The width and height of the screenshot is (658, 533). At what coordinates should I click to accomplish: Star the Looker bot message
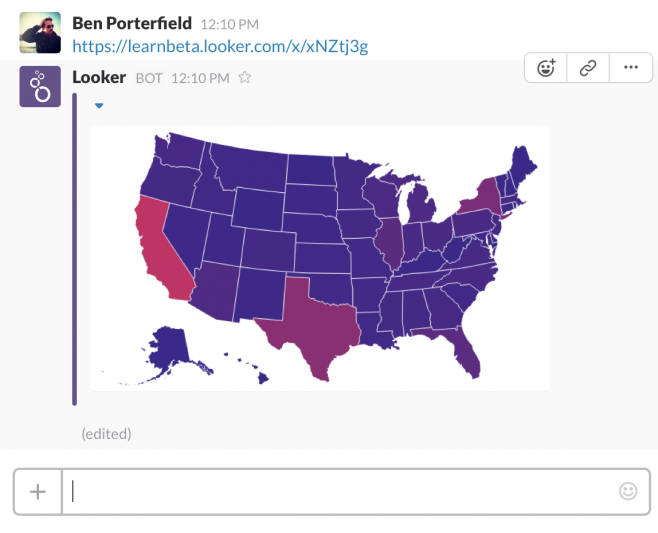245,77
